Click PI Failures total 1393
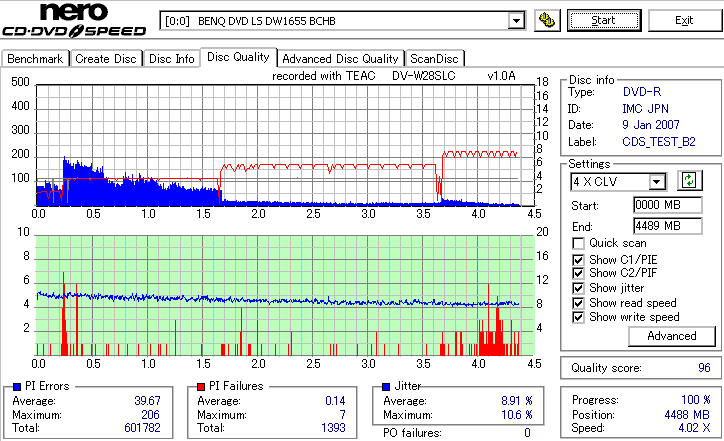 click(x=333, y=428)
